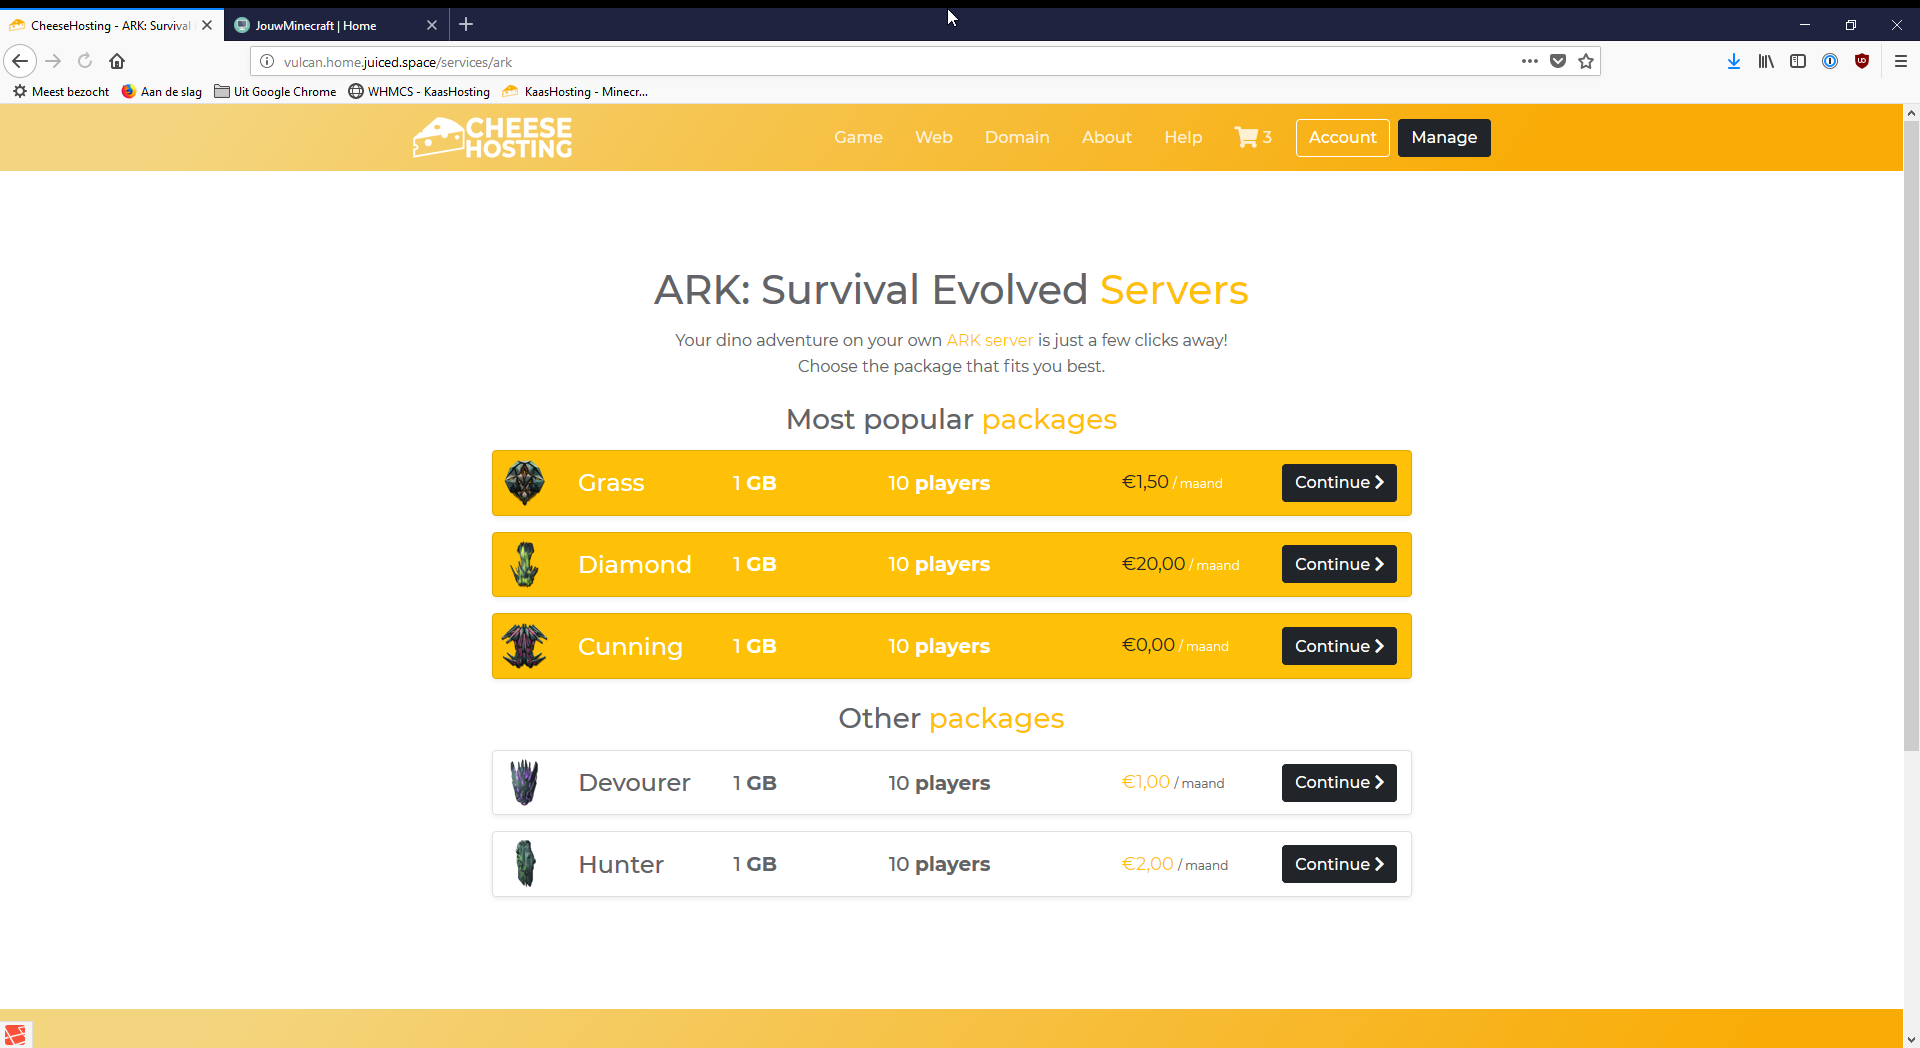Open a new browser tab

466,25
